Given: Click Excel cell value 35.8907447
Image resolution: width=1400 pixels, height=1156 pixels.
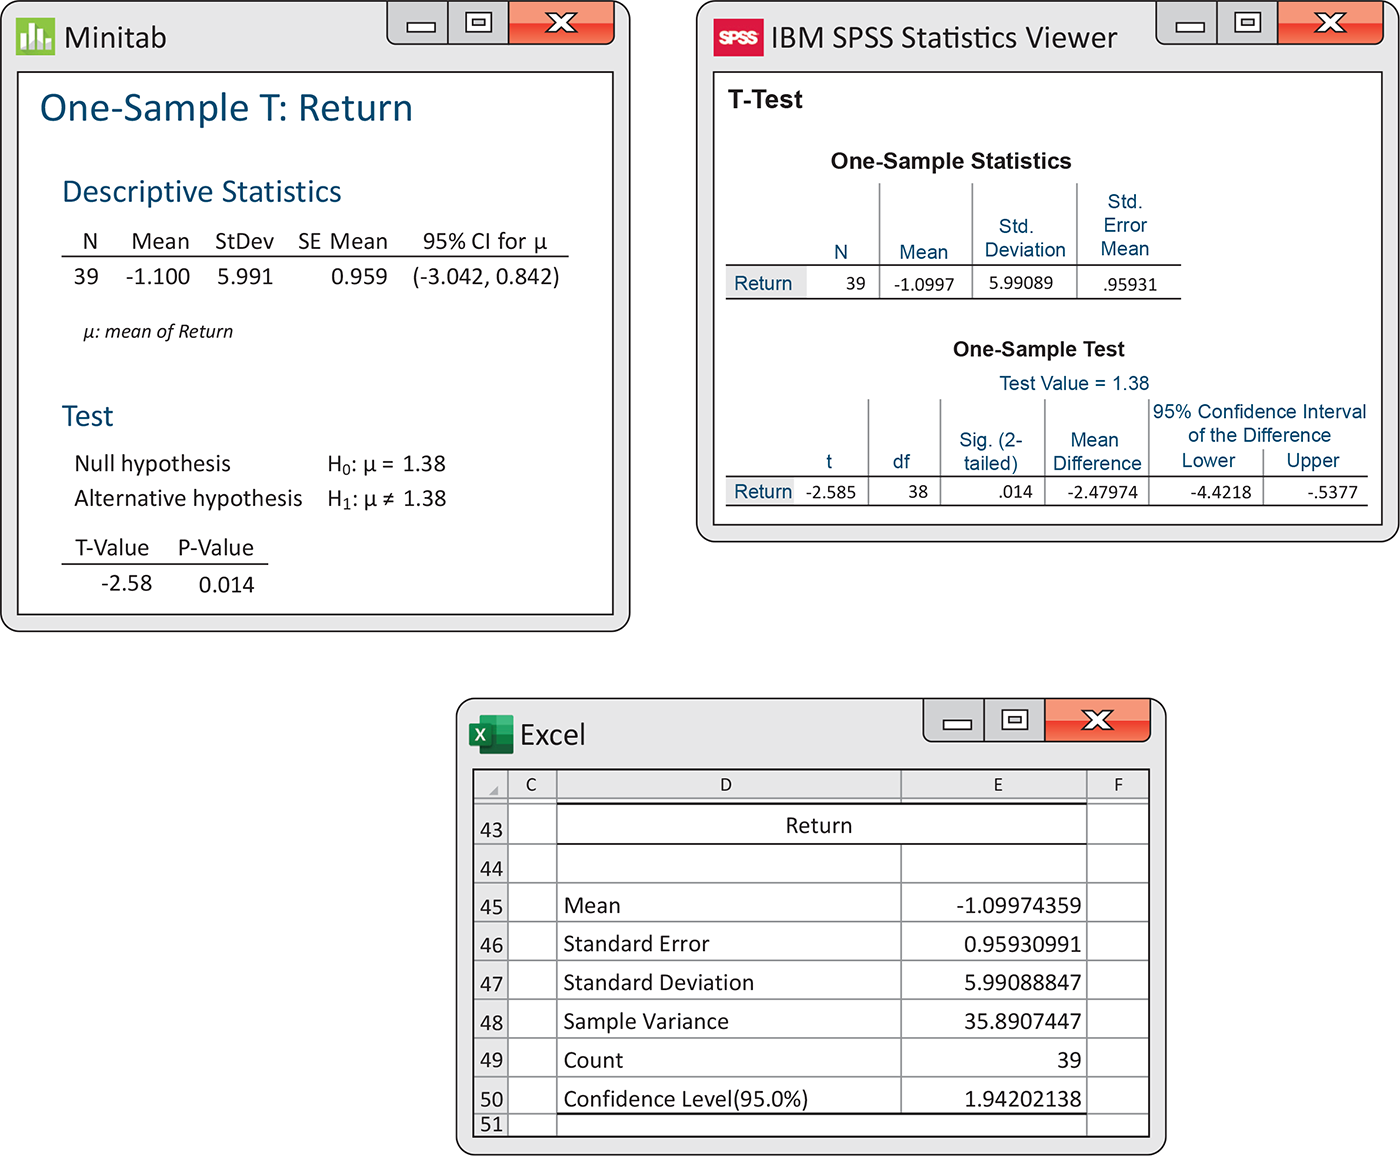Looking at the screenshot, I should (994, 1021).
